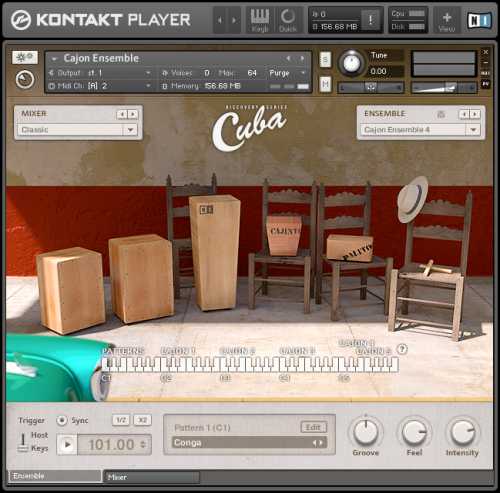Click the Groove knob
This screenshot has height=493, width=500.
[366, 432]
